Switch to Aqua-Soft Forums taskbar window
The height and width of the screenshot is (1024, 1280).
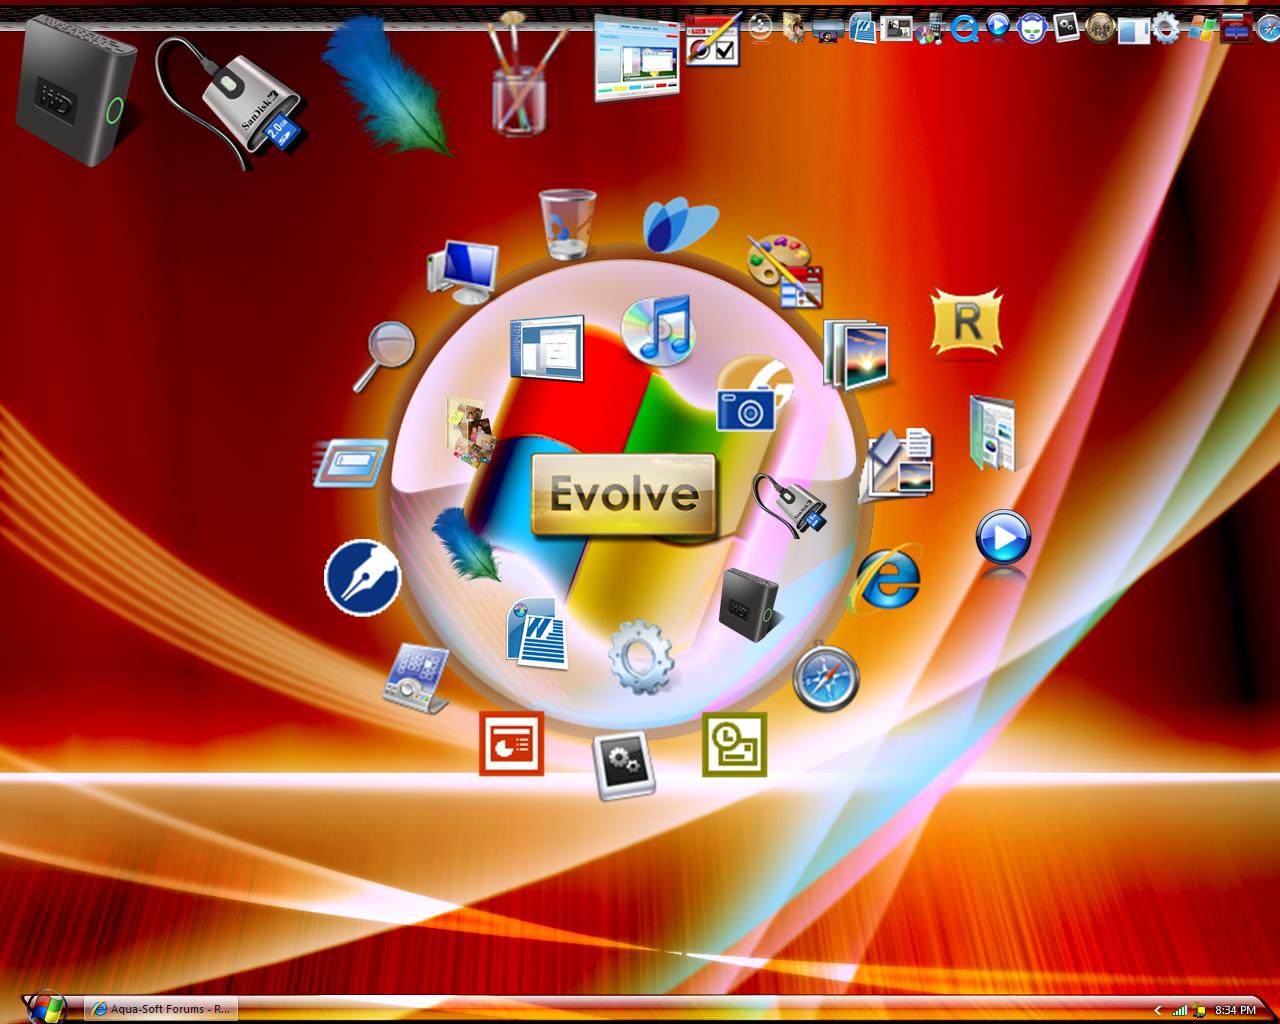click(161, 1009)
